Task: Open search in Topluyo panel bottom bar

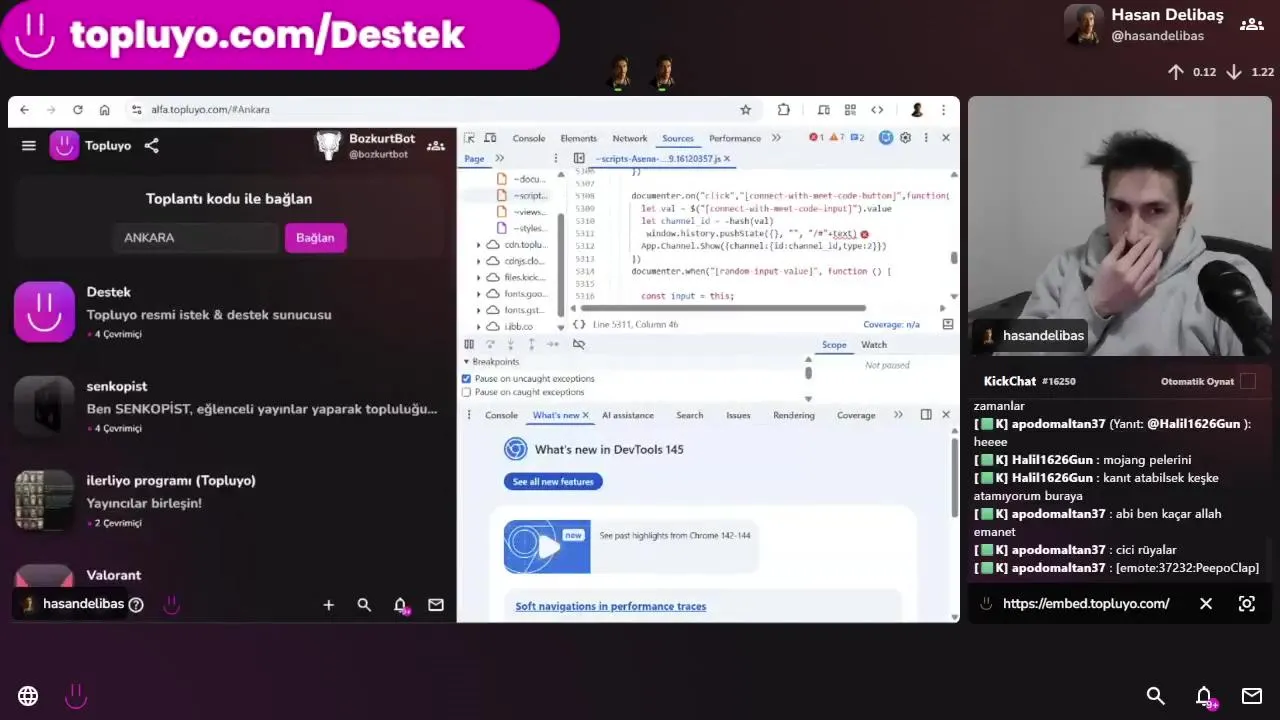Action: coord(364,605)
